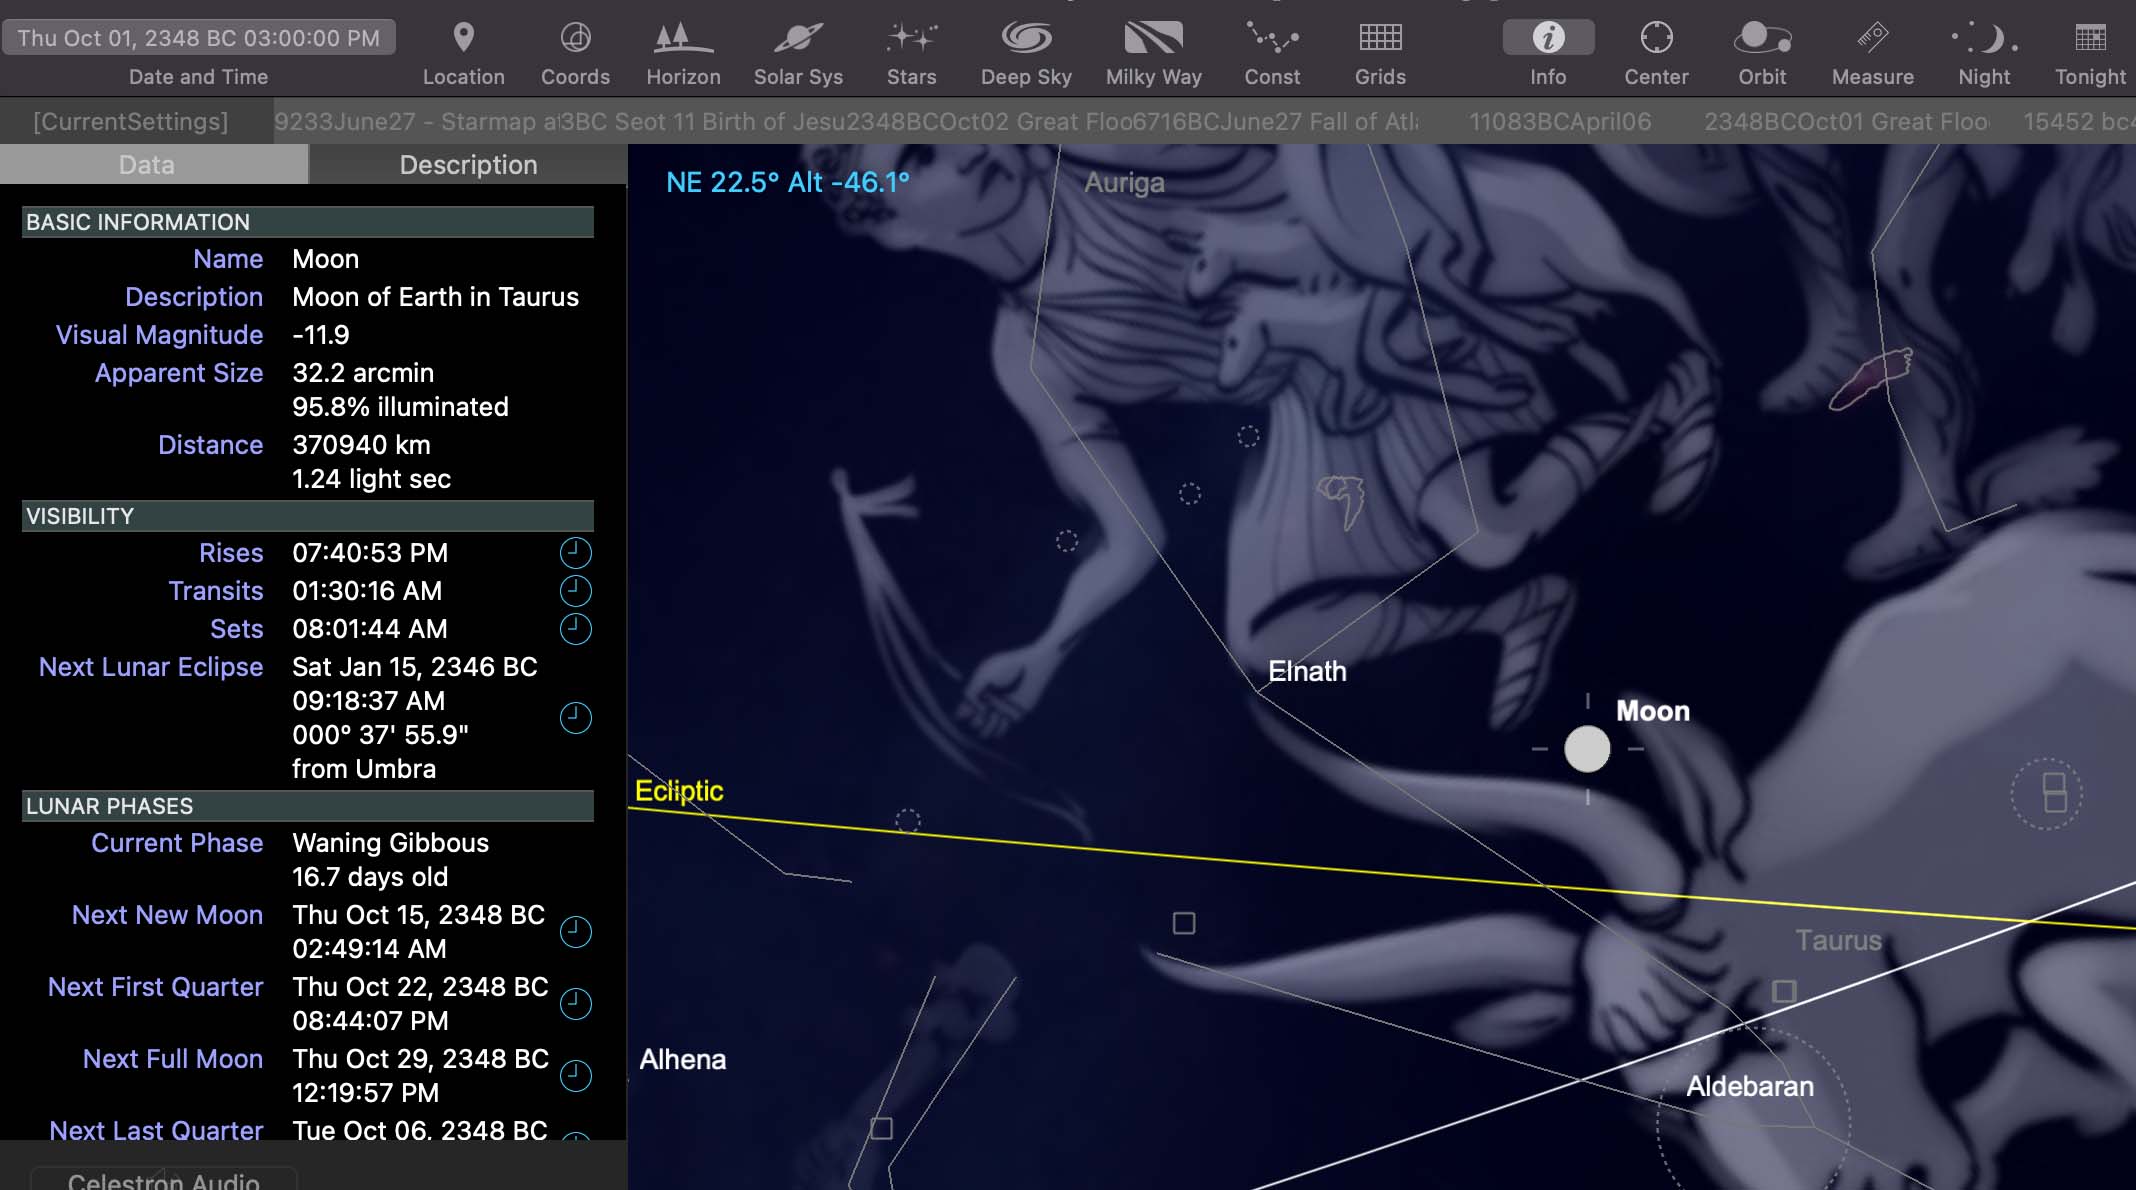Open the Coords options
This screenshot has height=1190, width=2136.
tap(575, 52)
